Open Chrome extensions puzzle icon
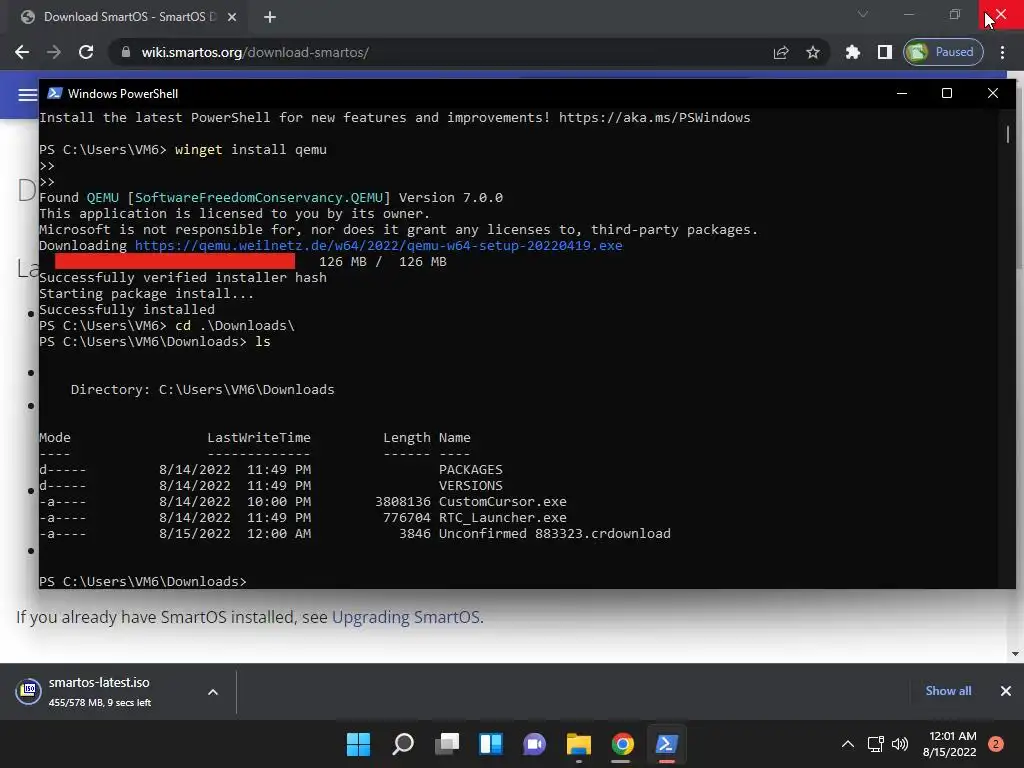Image resolution: width=1024 pixels, height=768 pixels. (852, 52)
